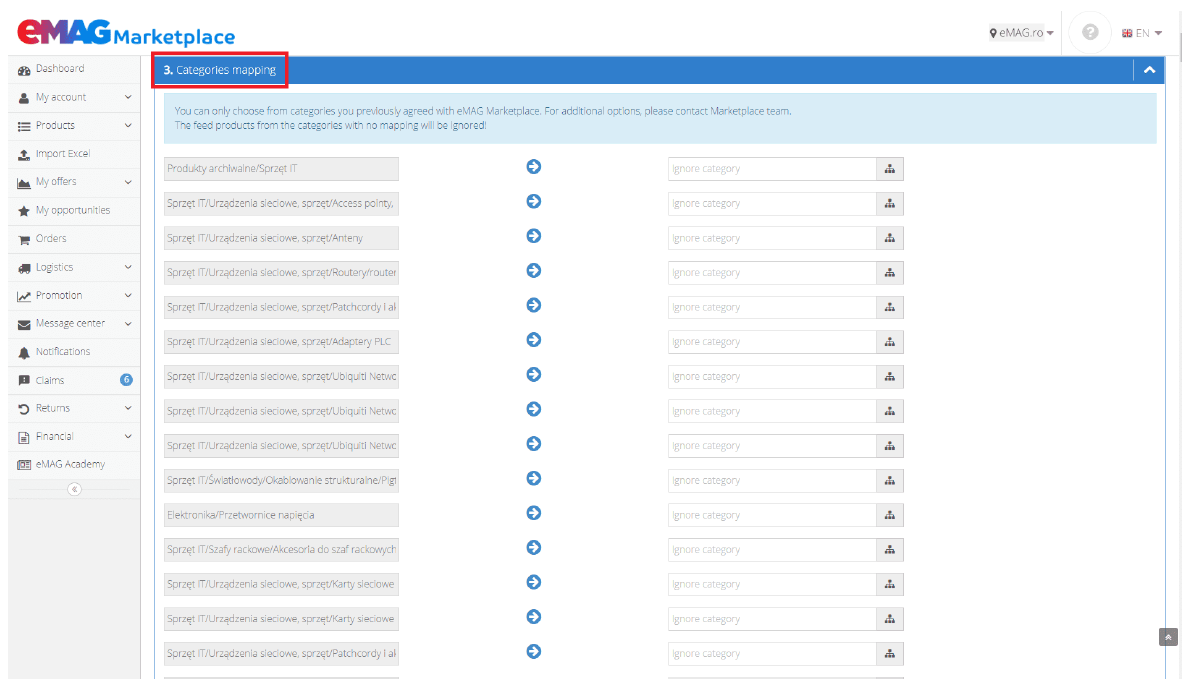This screenshot has width=1182, height=697.
Task: Collapse the Categories mapping panel
Action: 1150,70
